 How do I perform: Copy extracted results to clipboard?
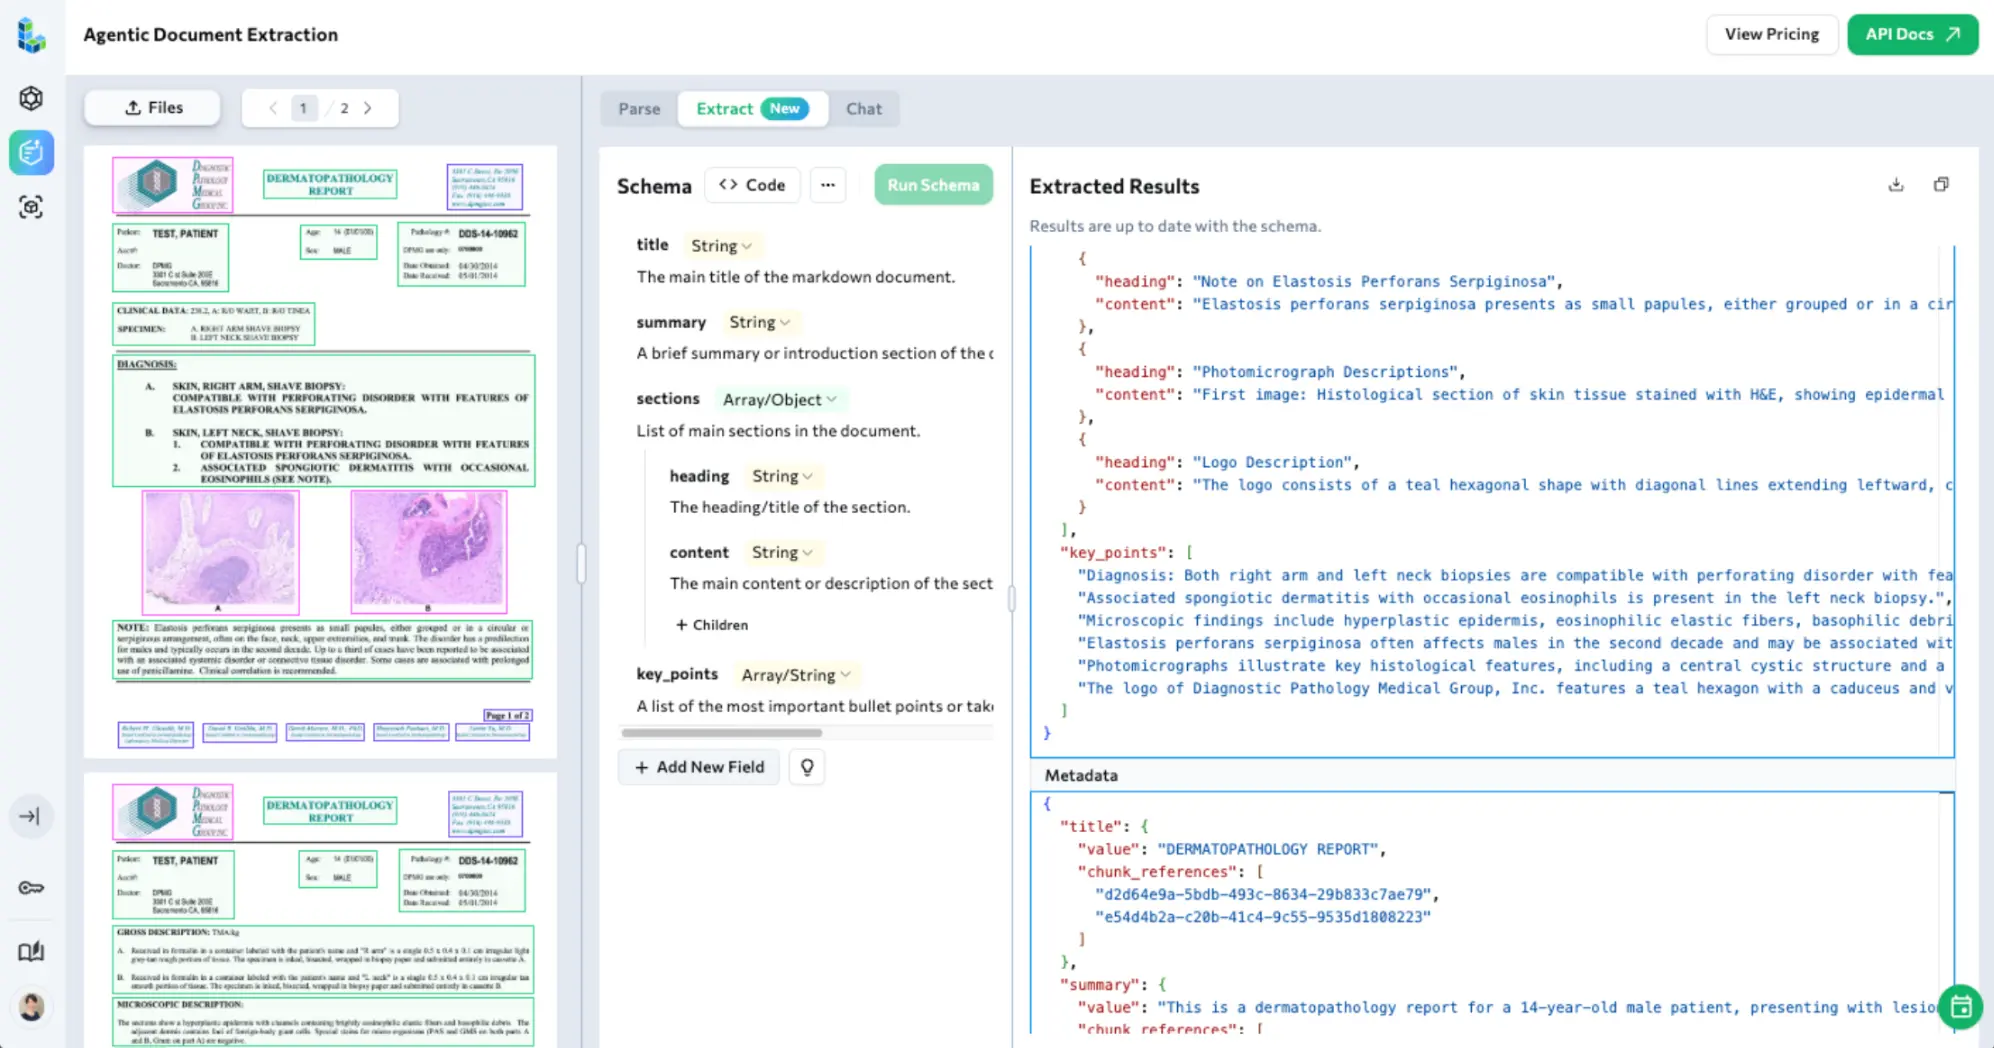click(1941, 185)
